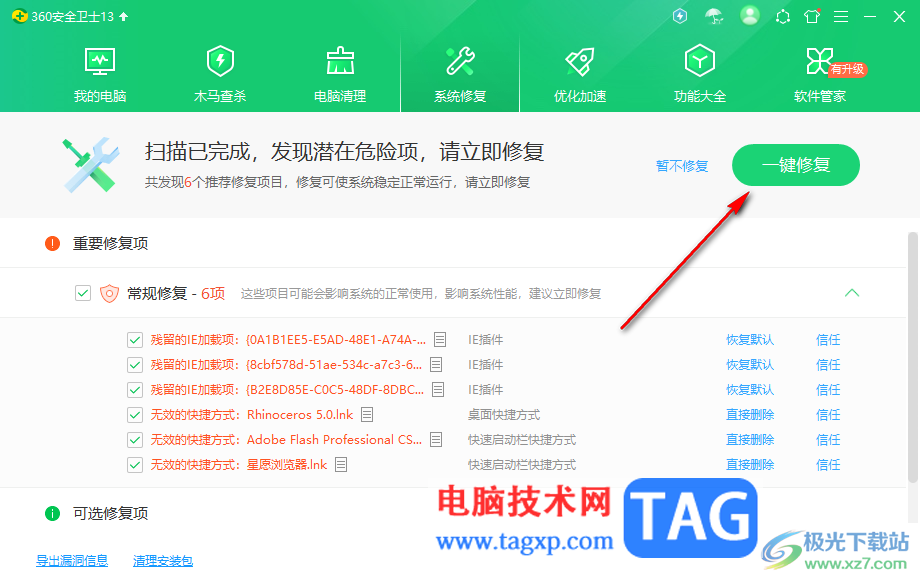Open 电脑清理 tab
Image resolution: width=920 pixels, height=580 pixels.
click(340, 74)
